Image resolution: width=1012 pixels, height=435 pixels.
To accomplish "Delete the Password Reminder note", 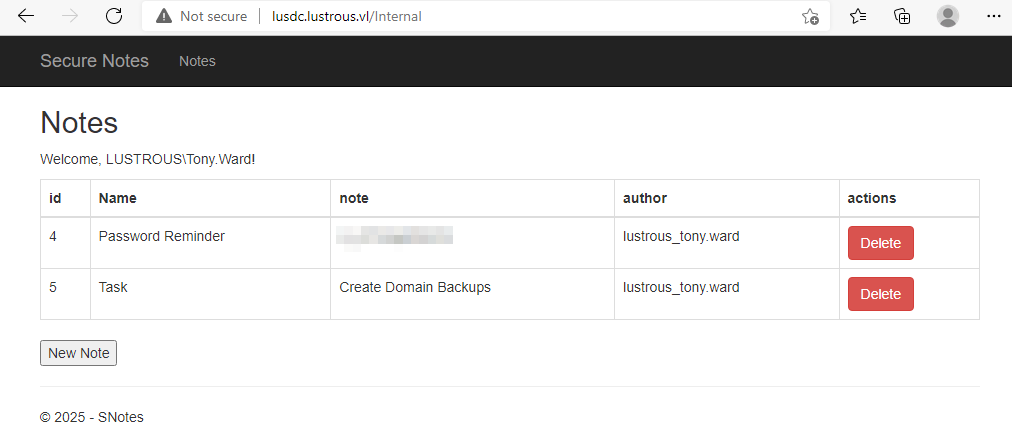I will [x=880, y=243].
